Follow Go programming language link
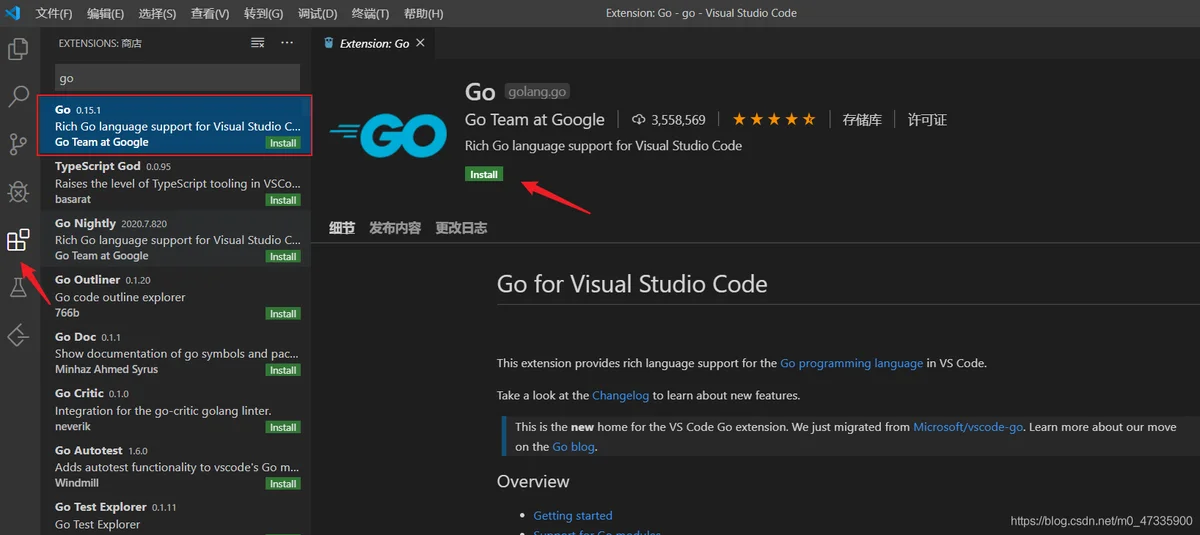The height and width of the screenshot is (535, 1200). 852,363
